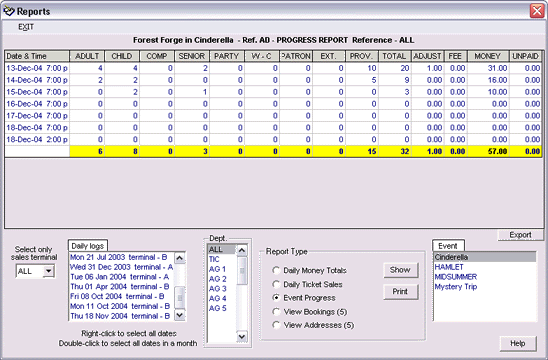548x360 pixels.
Task: Select AG 5 department
Action: point(222,308)
